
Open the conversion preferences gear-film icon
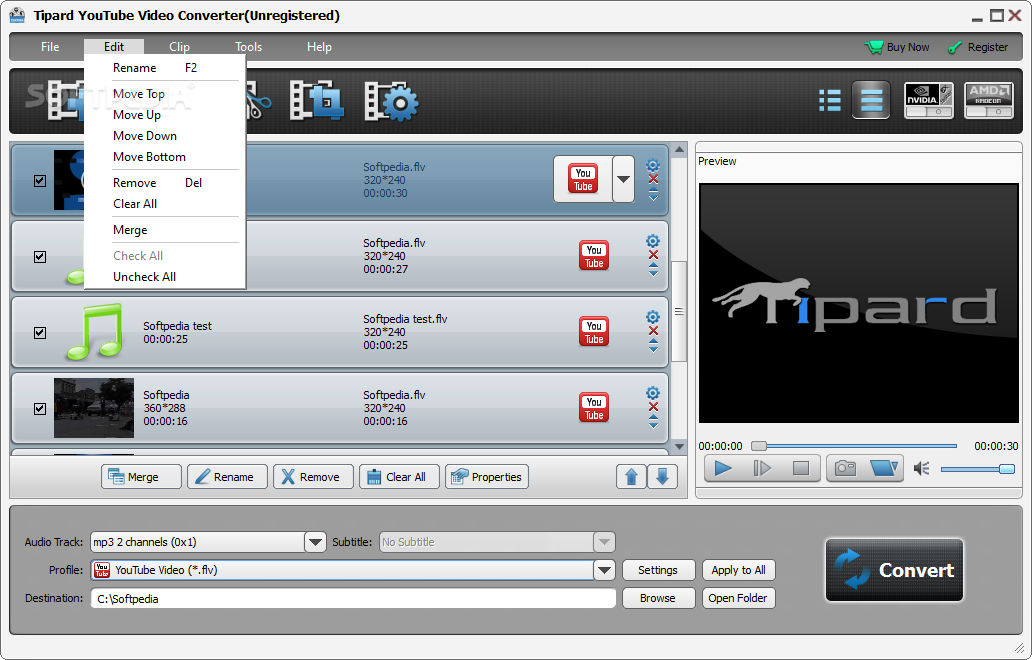pyautogui.click(x=391, y=101)
